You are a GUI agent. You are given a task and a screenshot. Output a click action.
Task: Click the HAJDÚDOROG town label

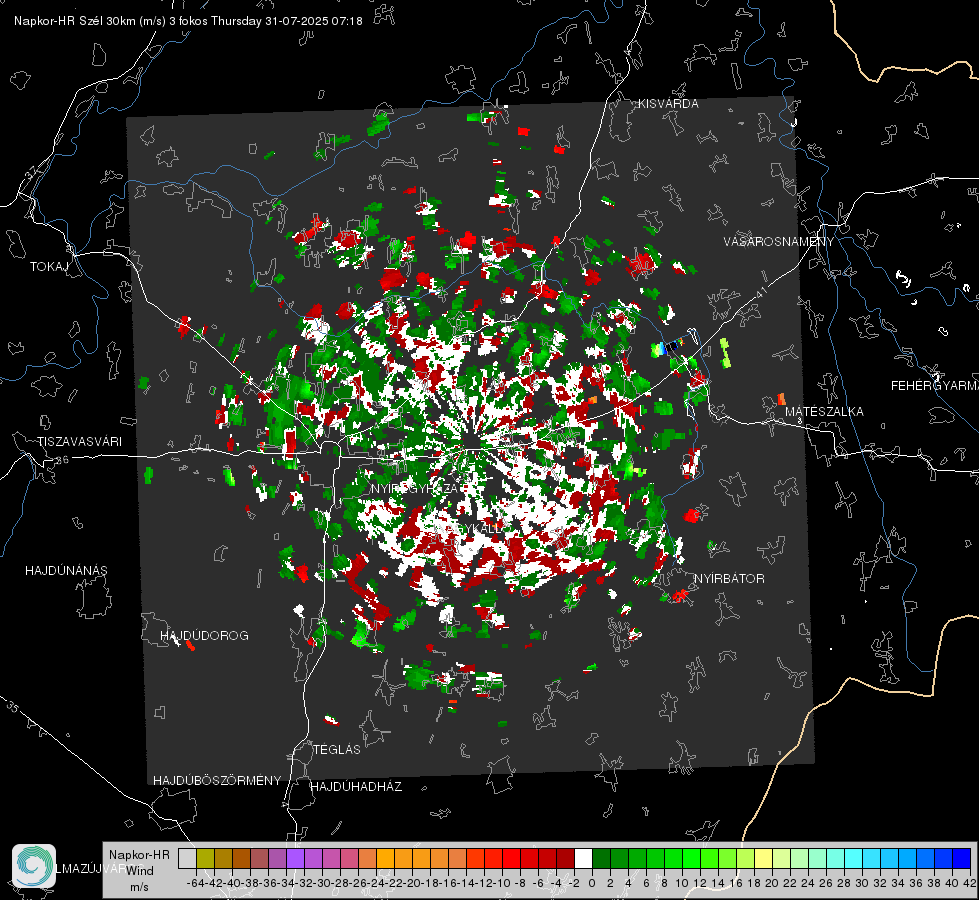point(204,636)
